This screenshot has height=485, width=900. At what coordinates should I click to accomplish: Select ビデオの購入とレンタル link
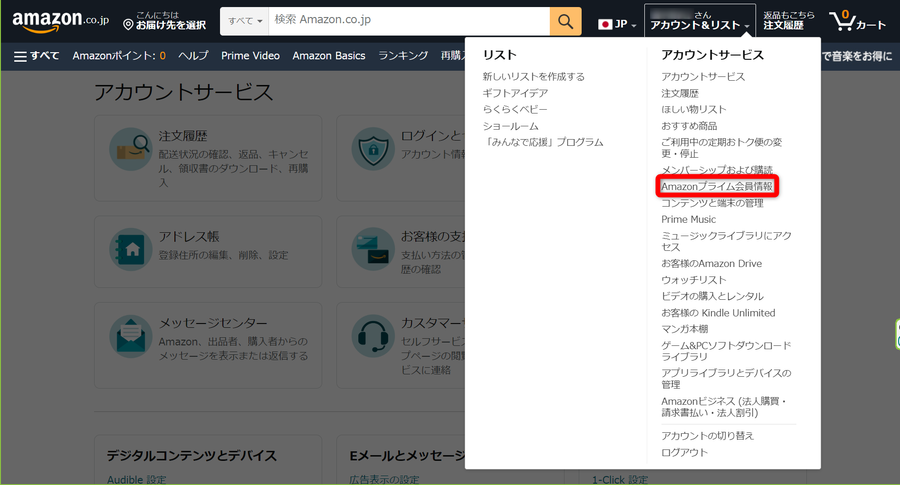(712, 296)
